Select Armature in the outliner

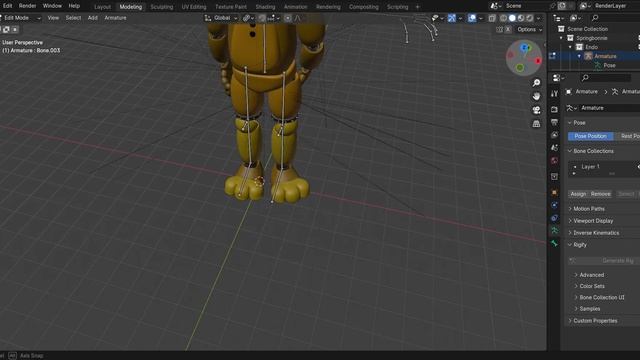[x=605, y=56]
